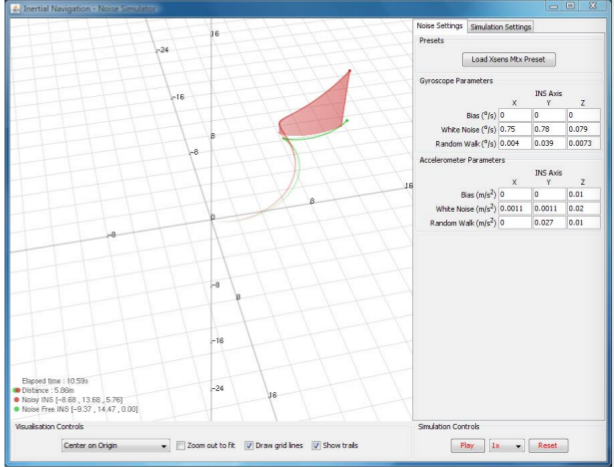Select the Noise Settings tab
Screen dimensions: 614x467
pos(439,26)
